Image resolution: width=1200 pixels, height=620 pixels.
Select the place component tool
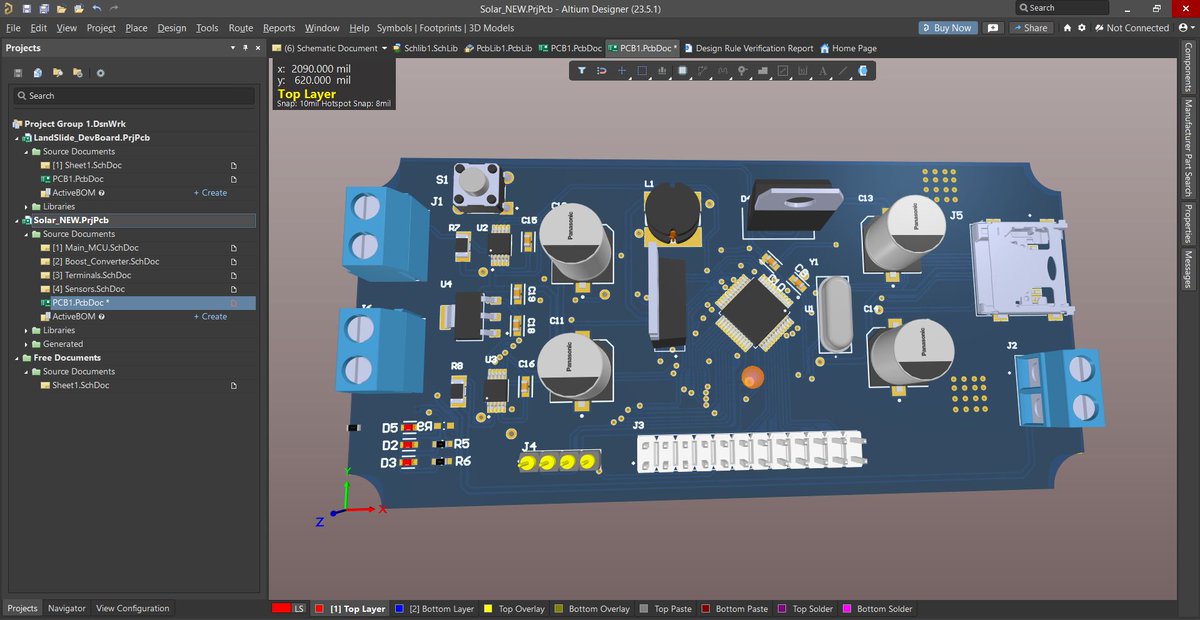[682, 71]
